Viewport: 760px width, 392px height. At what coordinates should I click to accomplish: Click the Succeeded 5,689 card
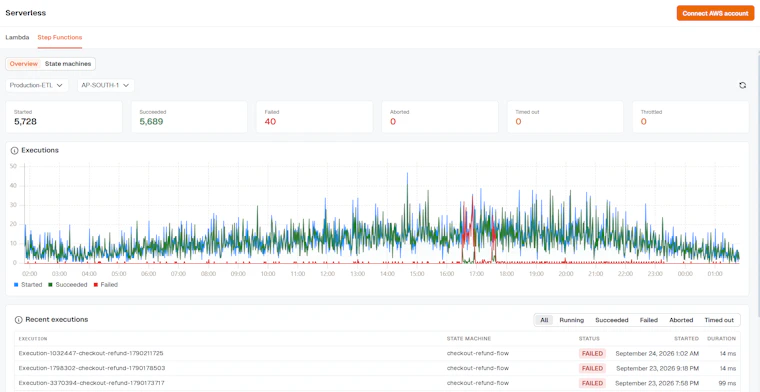[x=189, y=117]
